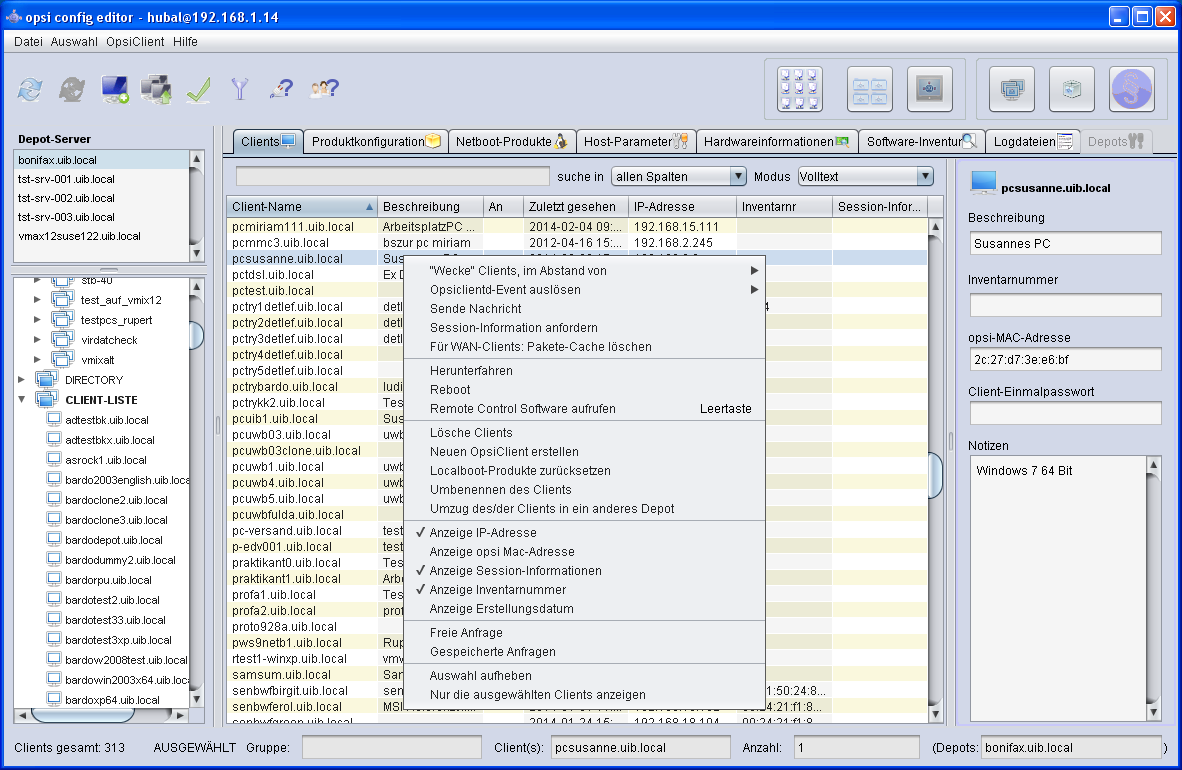Toggle Anzeige IP-Adresse column option
Viewport: 1182px width, 770px height.
click(x=482, y=533)
